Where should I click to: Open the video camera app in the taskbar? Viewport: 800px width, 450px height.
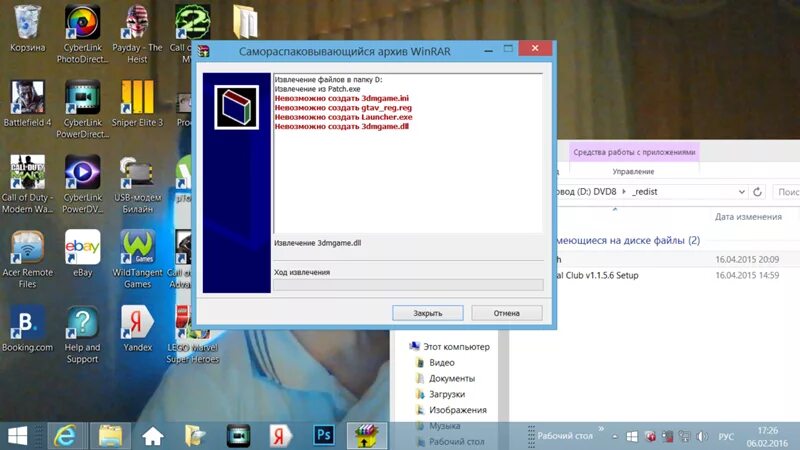(238, 436)
